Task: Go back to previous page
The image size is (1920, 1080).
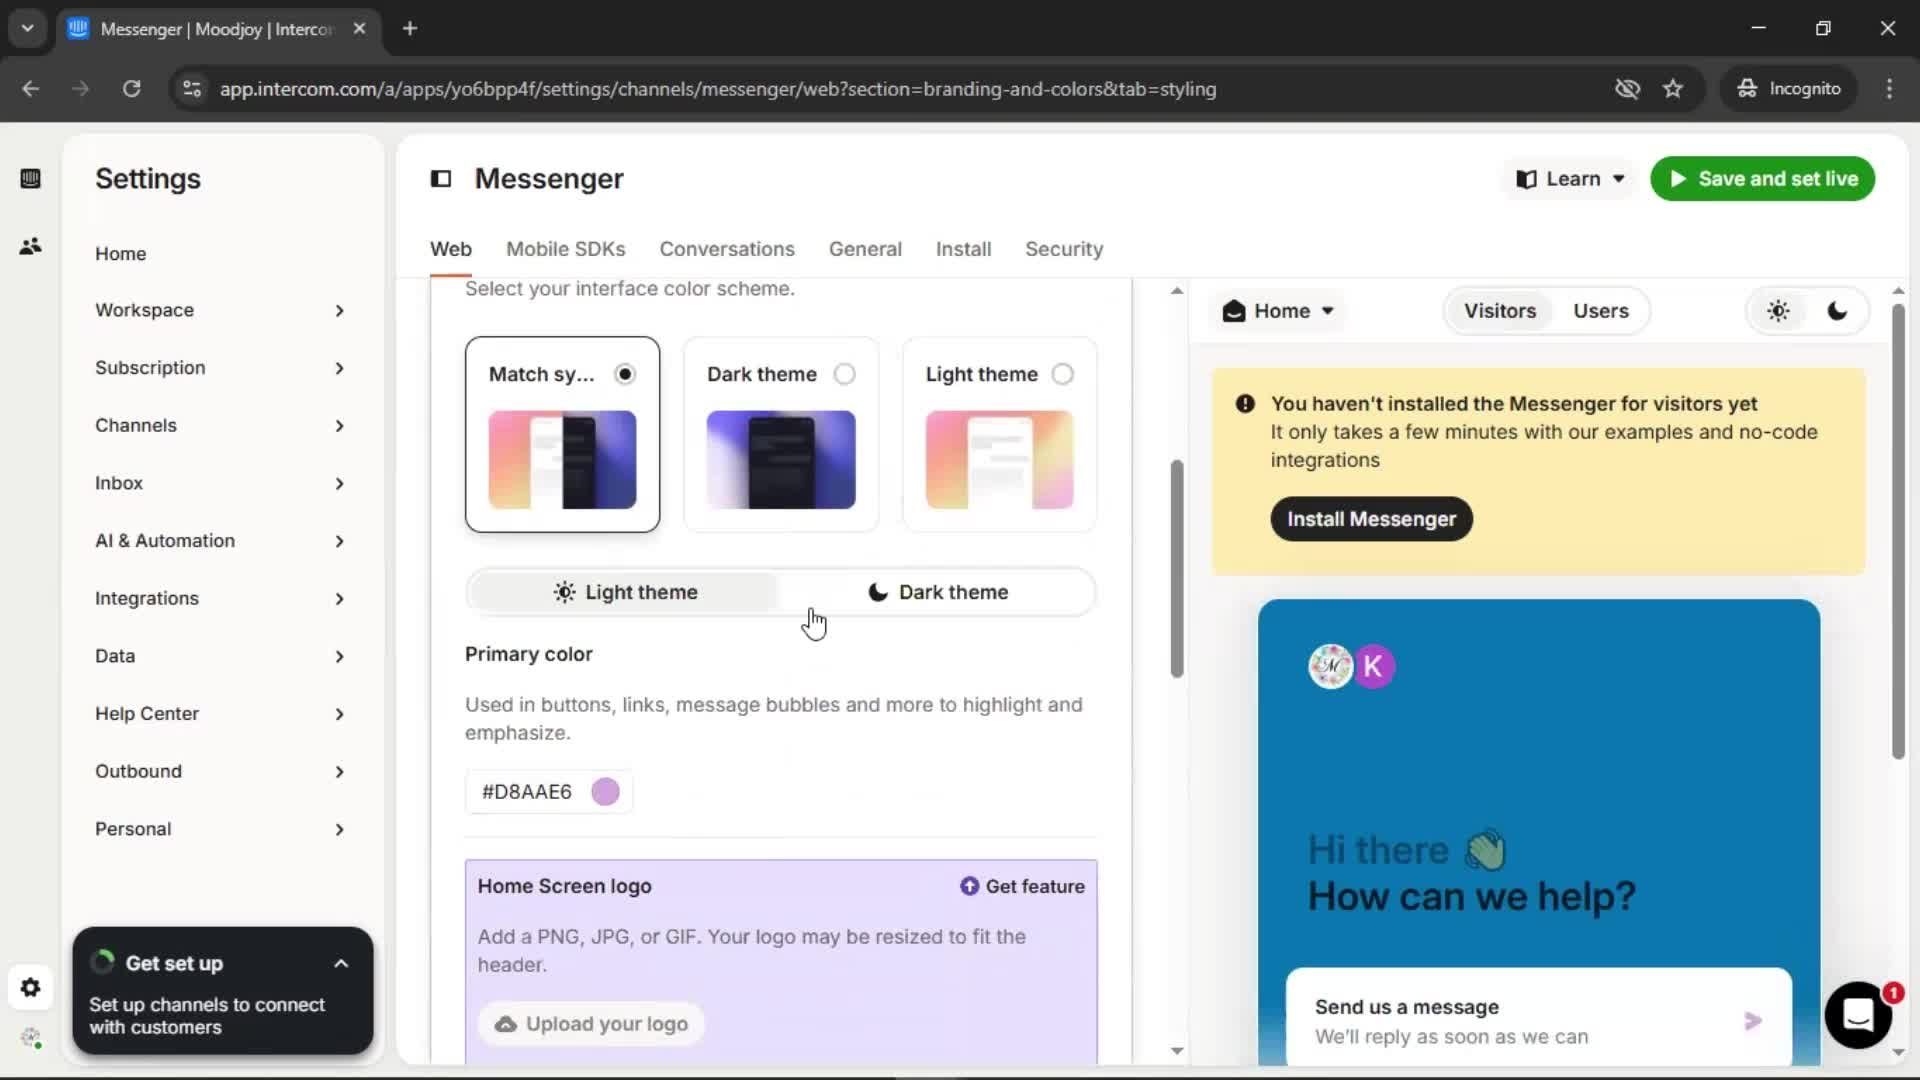Action: [x=31, y=89]
